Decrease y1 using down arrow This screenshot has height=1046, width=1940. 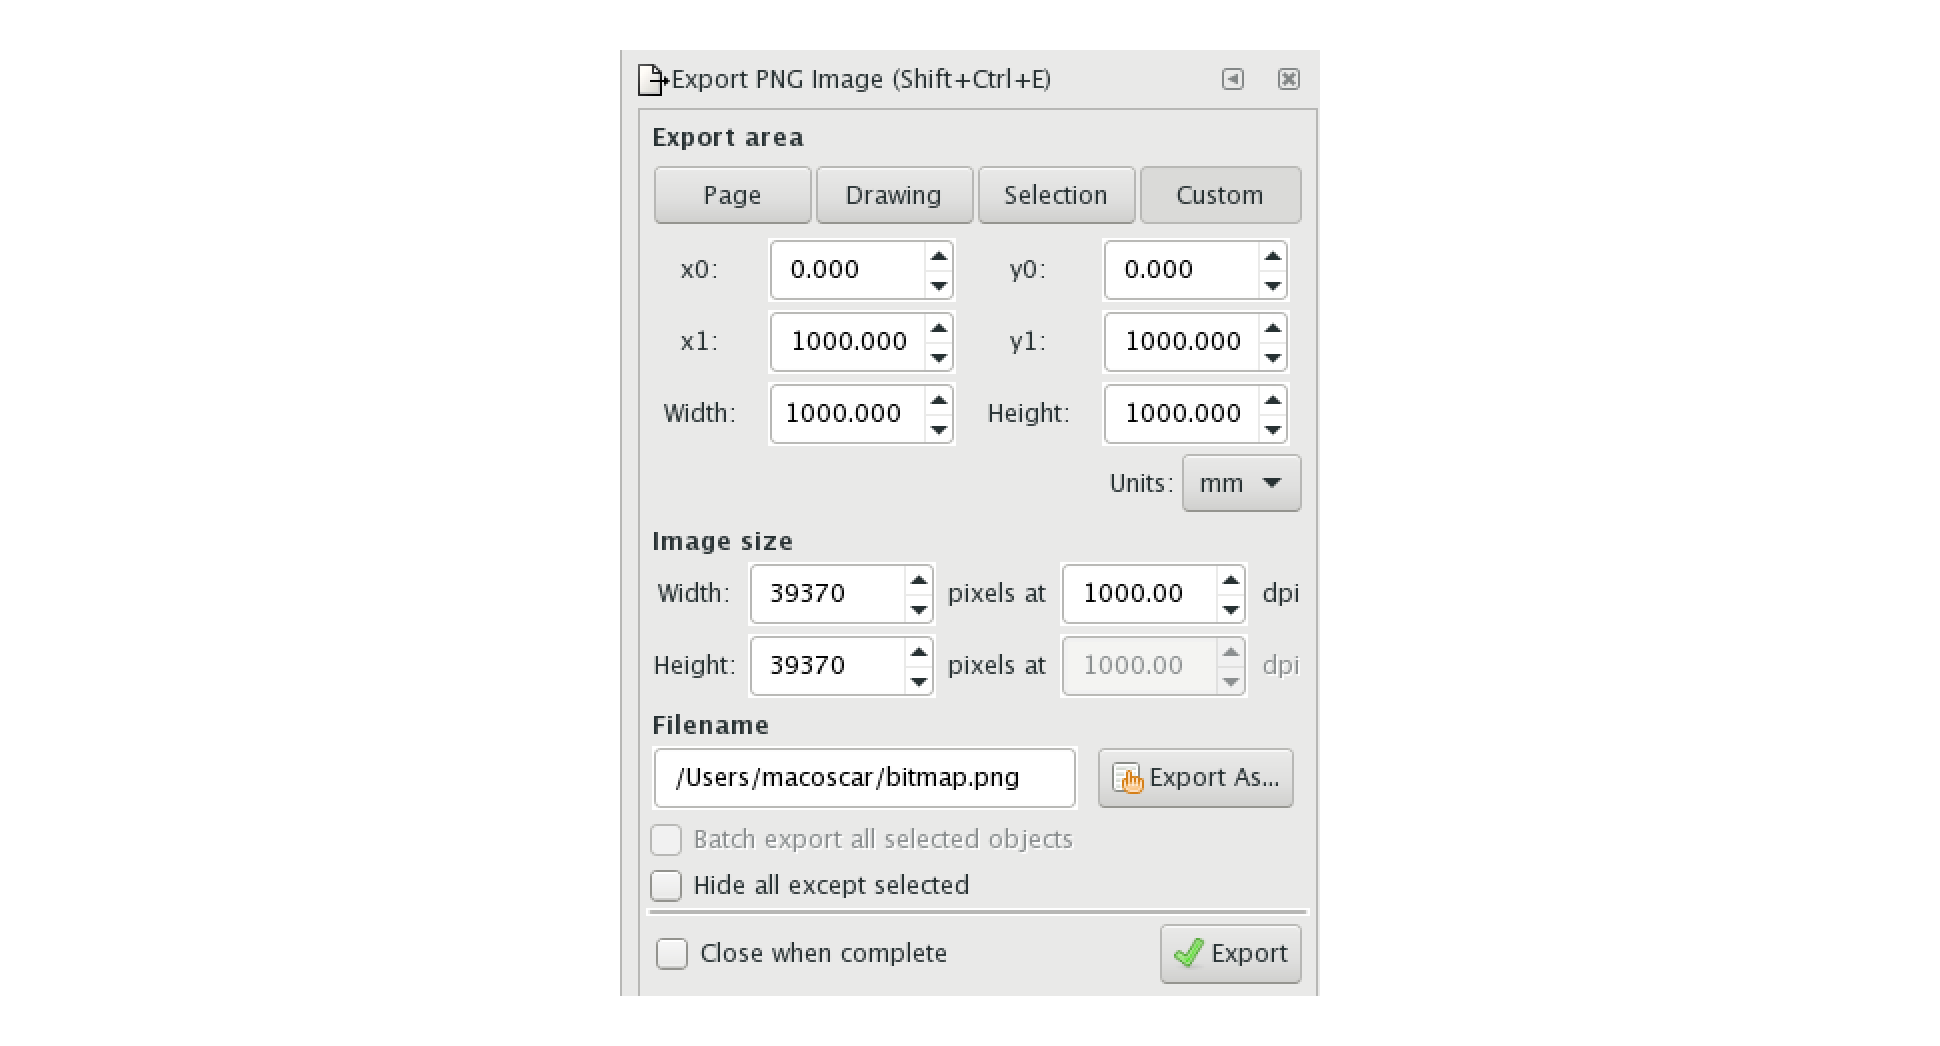(1272, 357)
